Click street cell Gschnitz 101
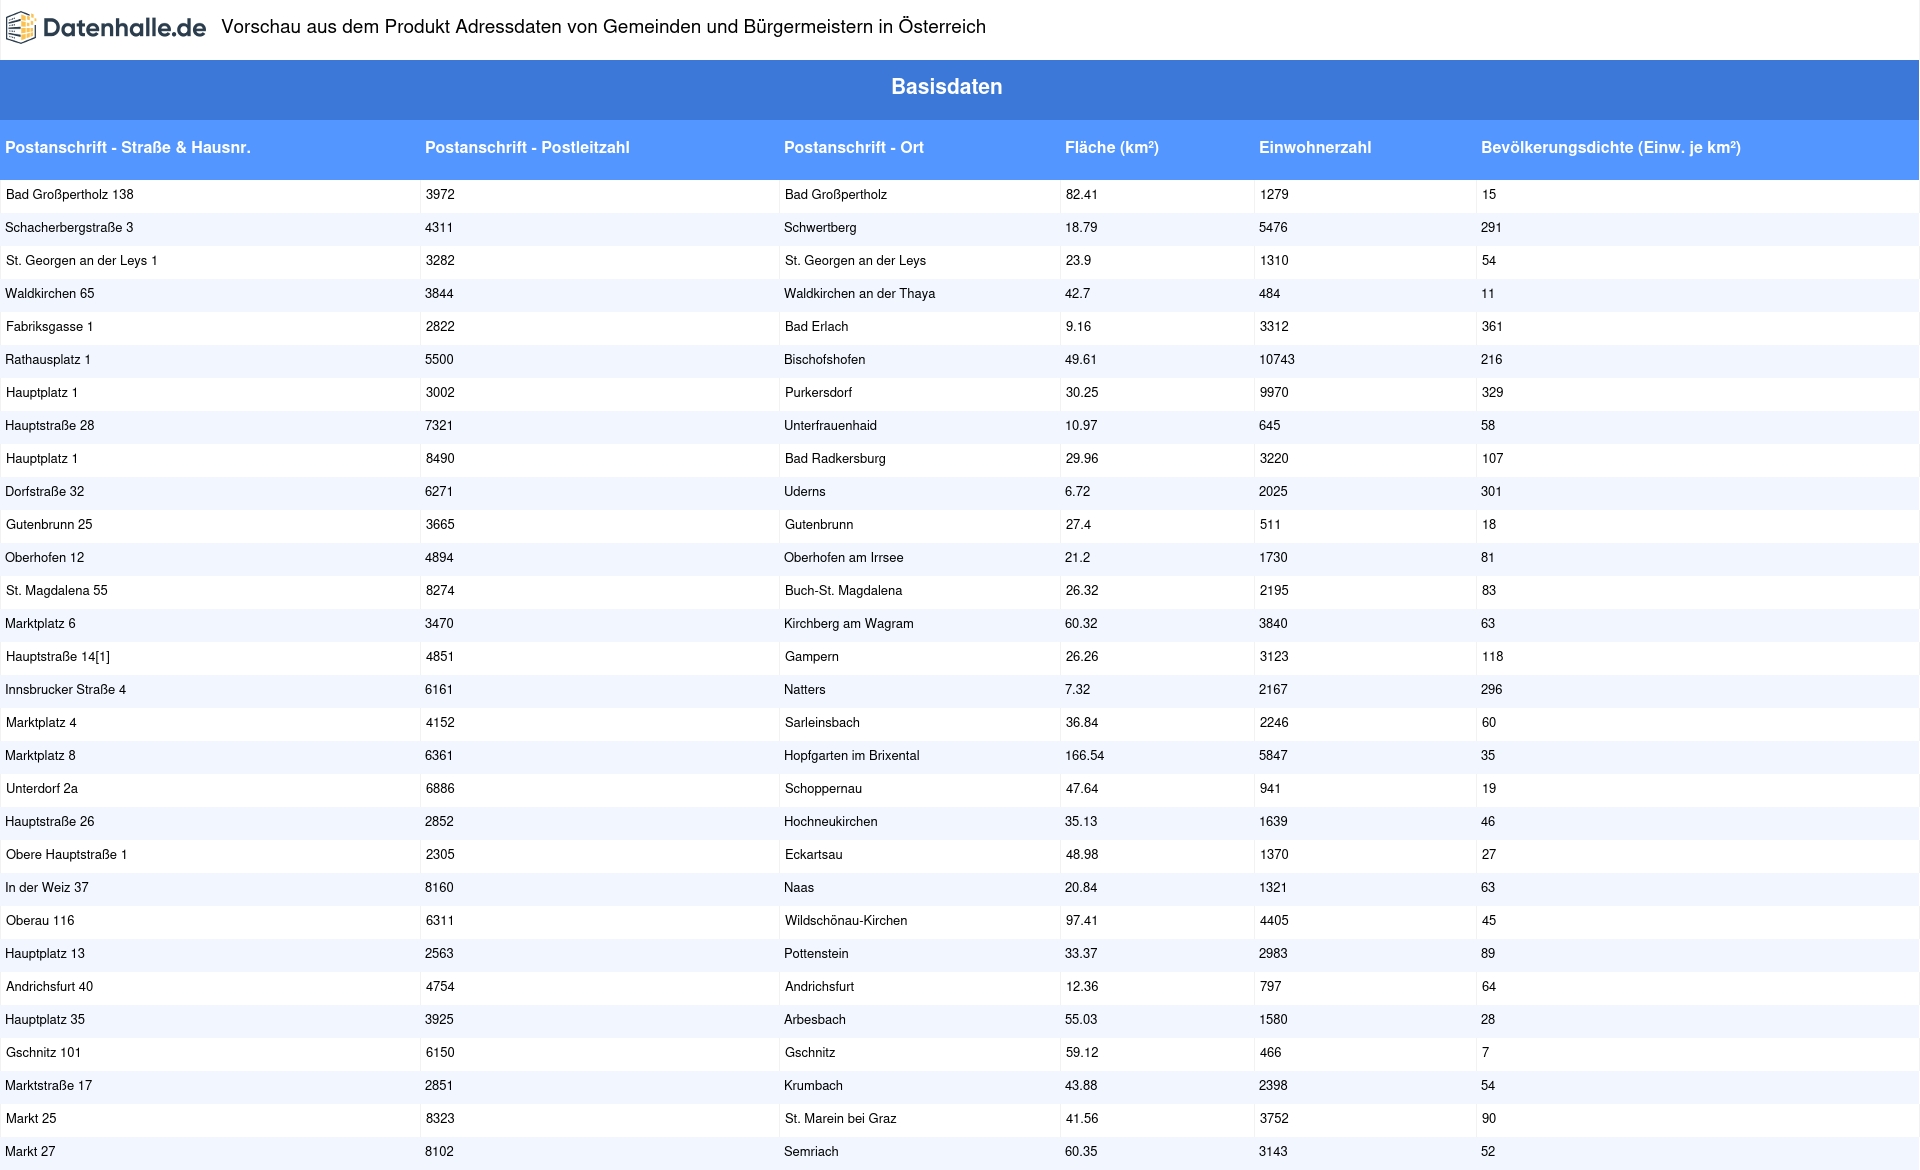 (43, 1053)
